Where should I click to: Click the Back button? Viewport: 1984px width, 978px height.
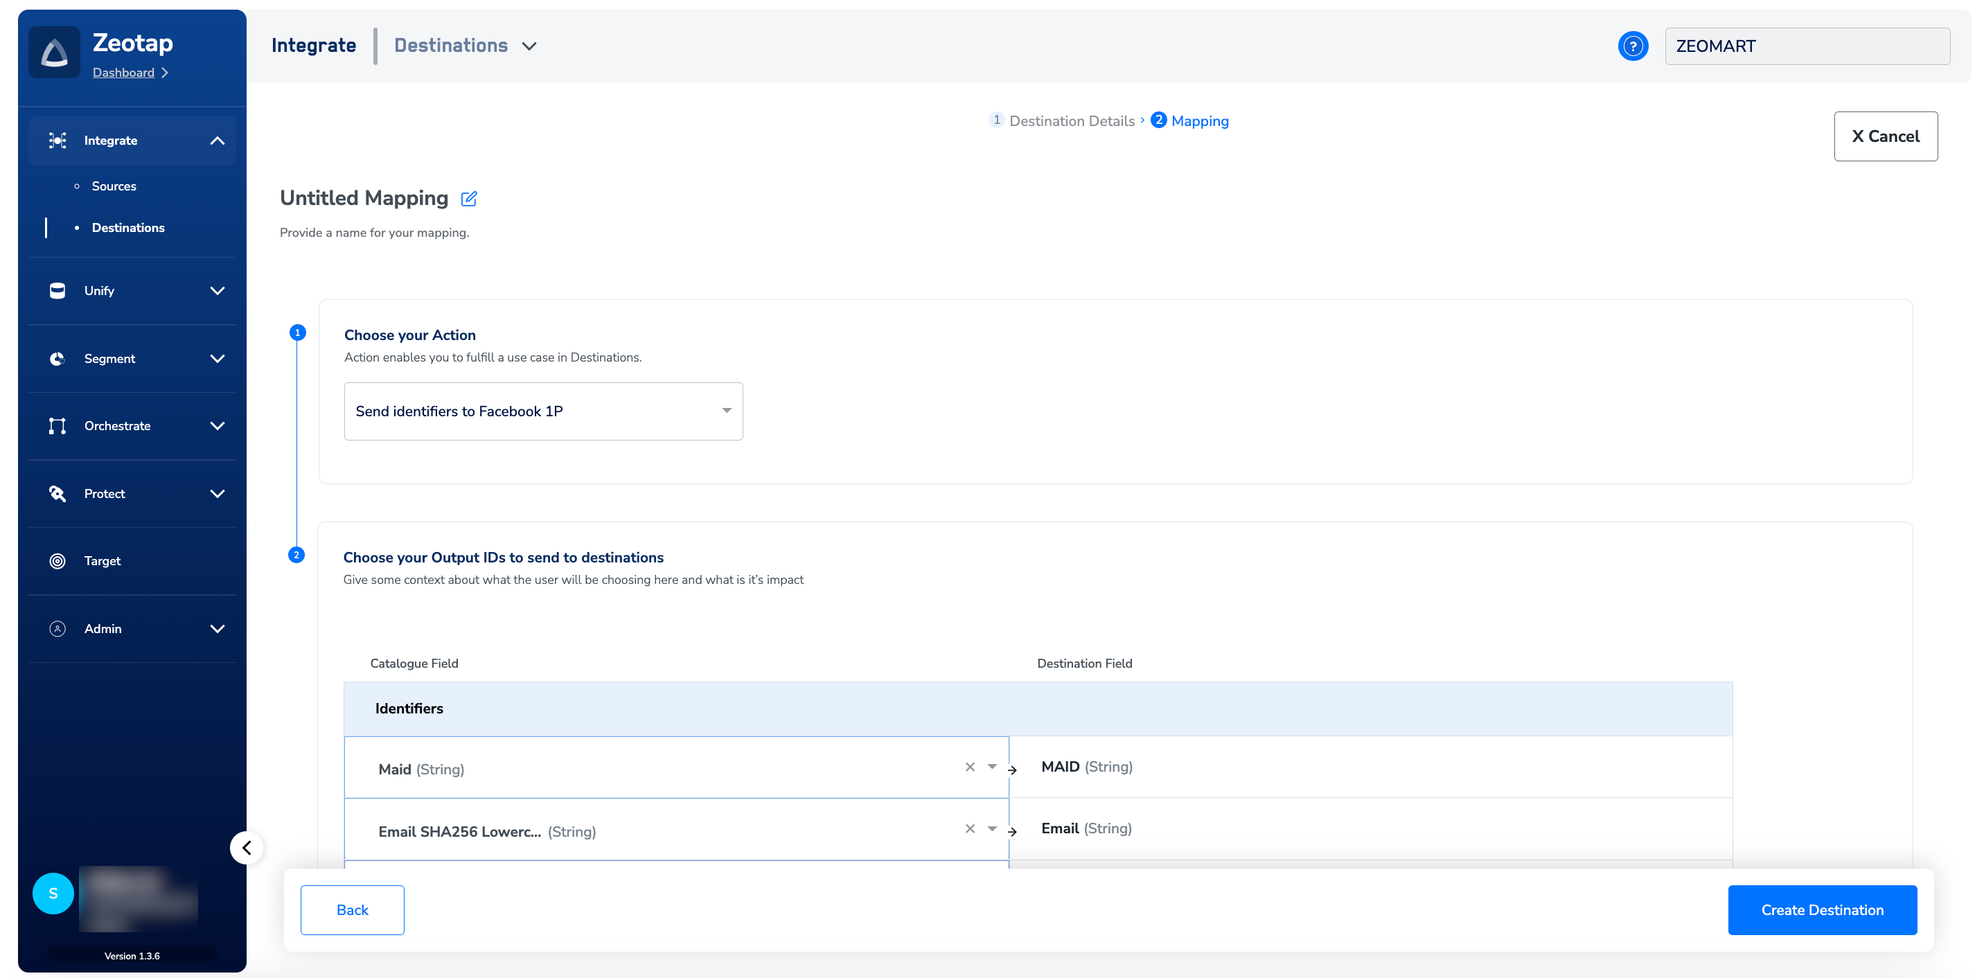pos(352,910)
